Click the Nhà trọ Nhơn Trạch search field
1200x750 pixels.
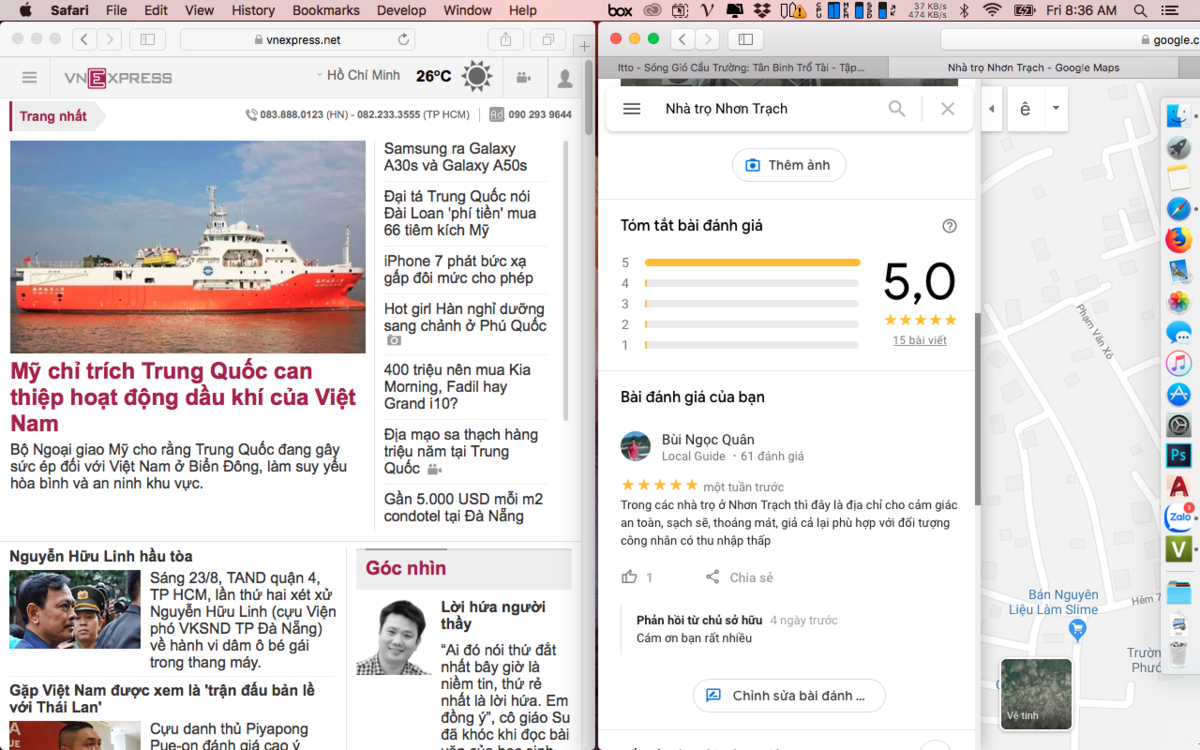tap(770, 109)
